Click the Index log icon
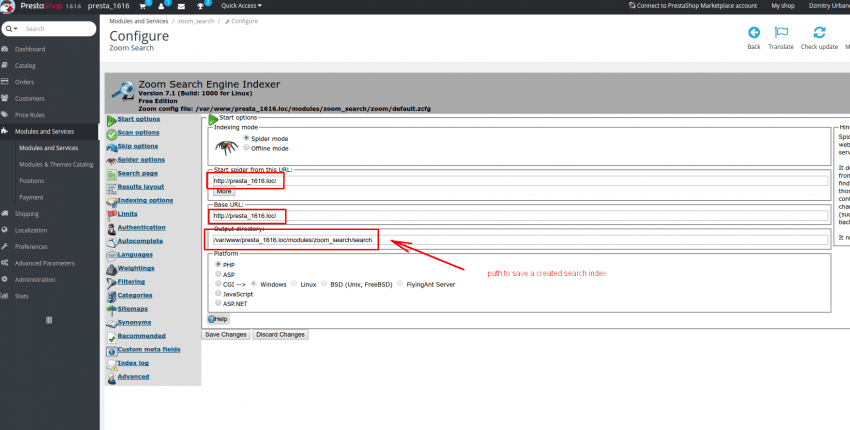Screen dimensions: 850x430 click(112, 364)
